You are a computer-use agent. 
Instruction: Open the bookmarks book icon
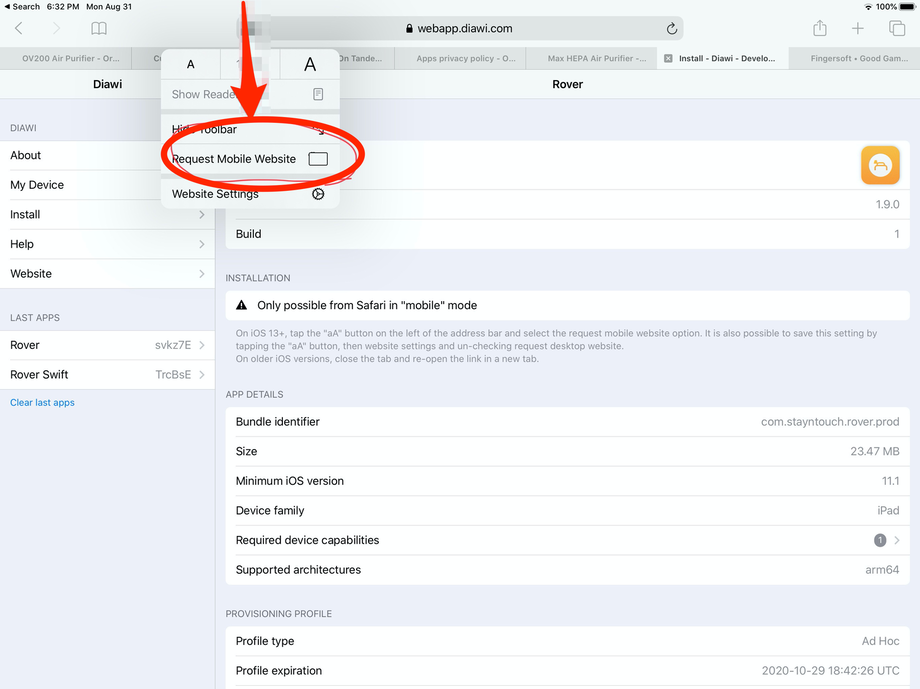tap(99, 28)
